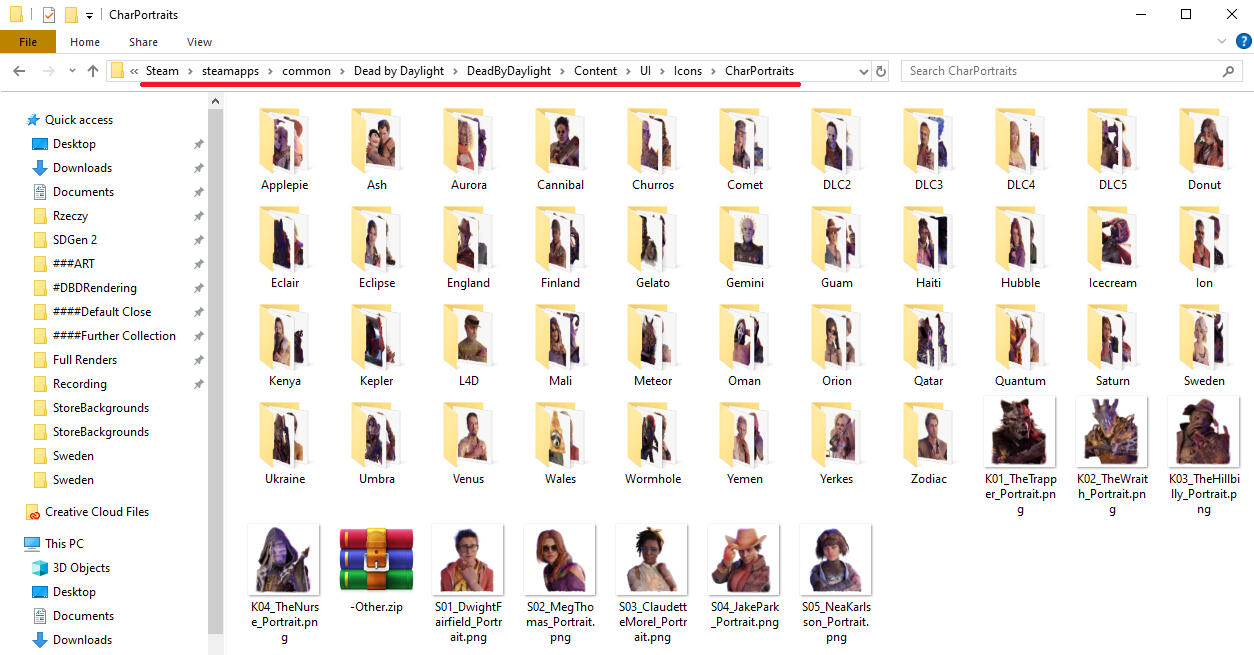Expand the ribbon with chevron arrow
The height and width of the screenshot is (655, 1254).
(x=1221, y=42)
